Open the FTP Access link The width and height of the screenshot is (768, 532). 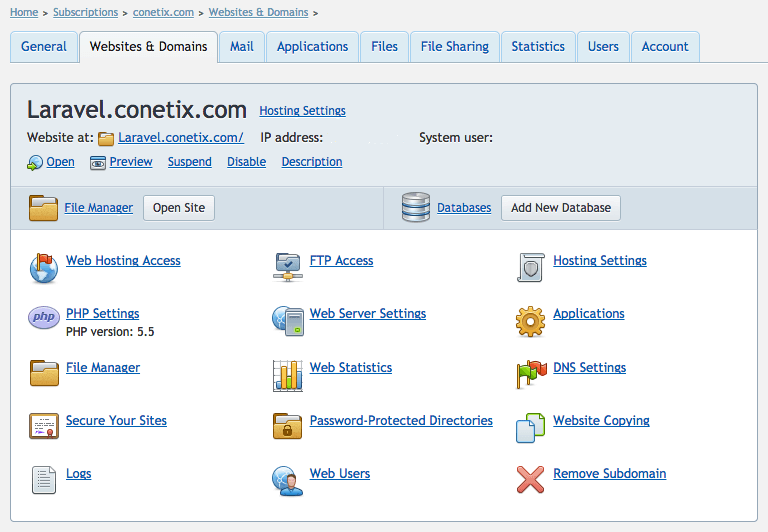(x=342, y=261)
